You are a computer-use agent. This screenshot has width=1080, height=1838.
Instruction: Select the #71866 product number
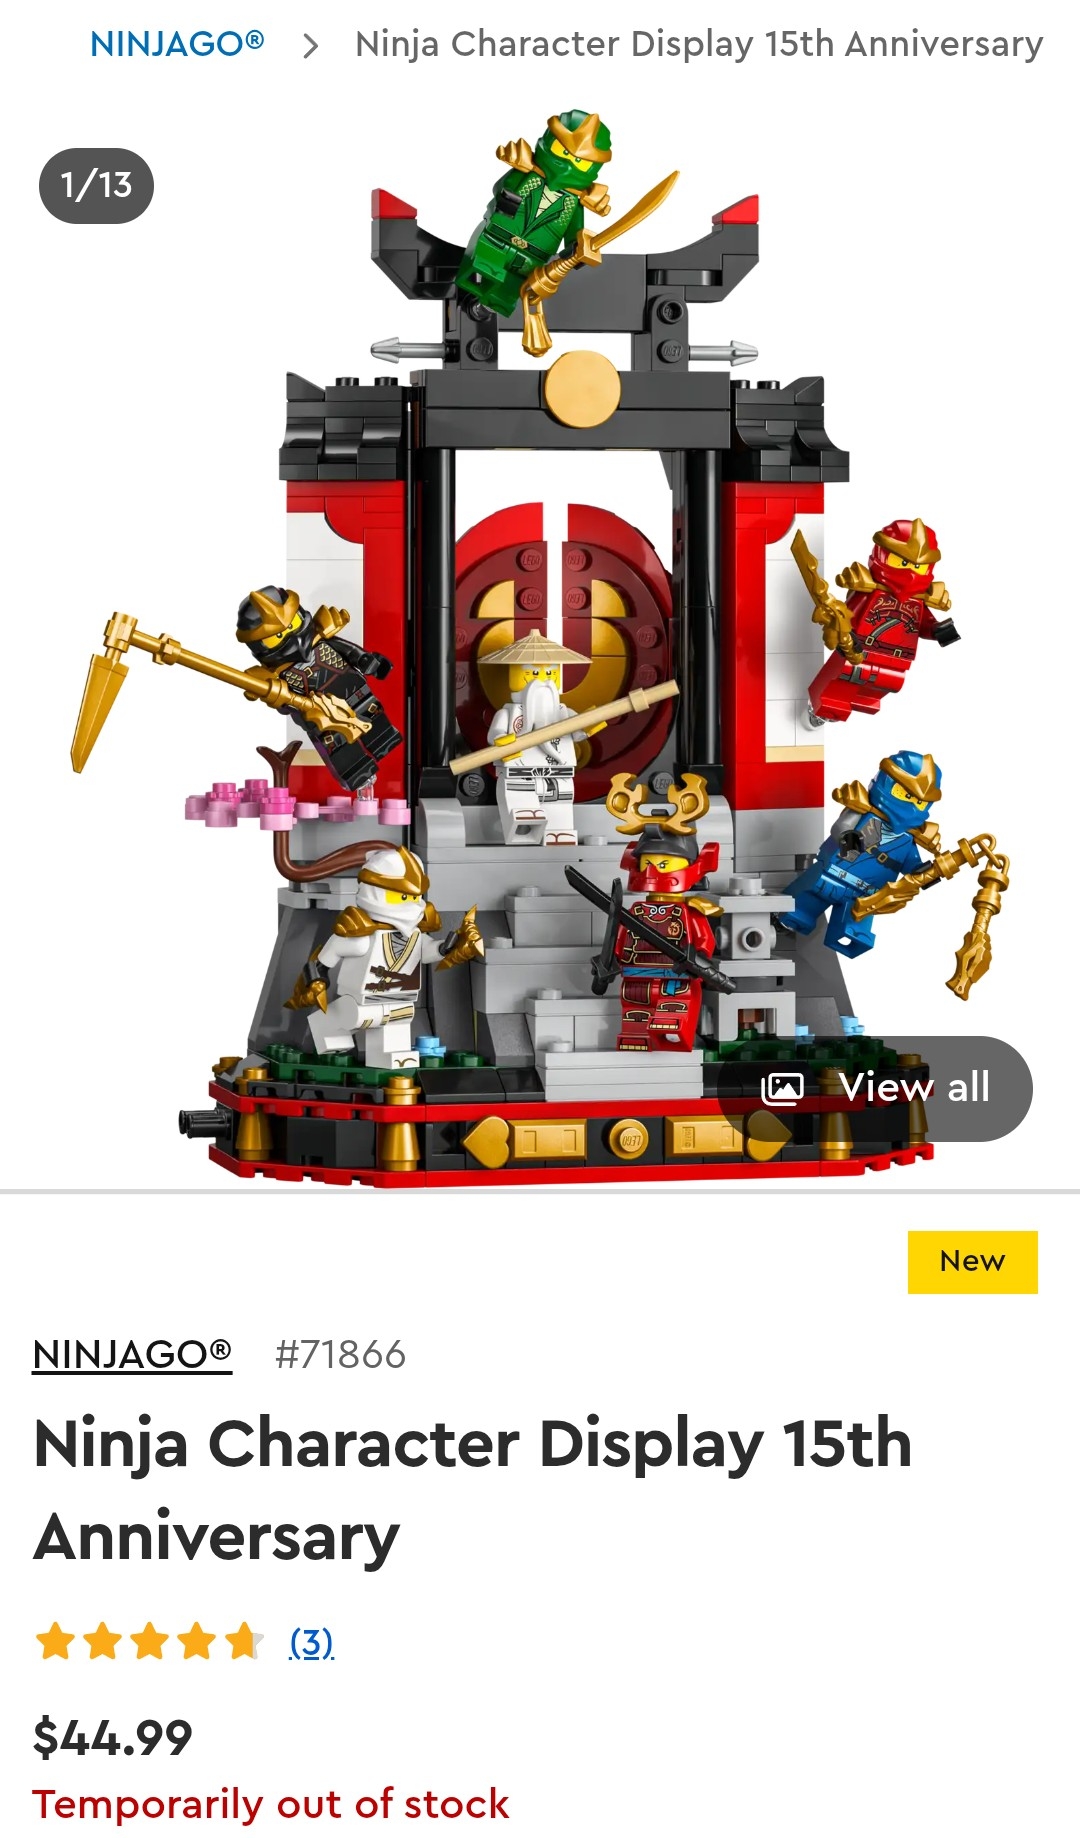point(341,1355)
